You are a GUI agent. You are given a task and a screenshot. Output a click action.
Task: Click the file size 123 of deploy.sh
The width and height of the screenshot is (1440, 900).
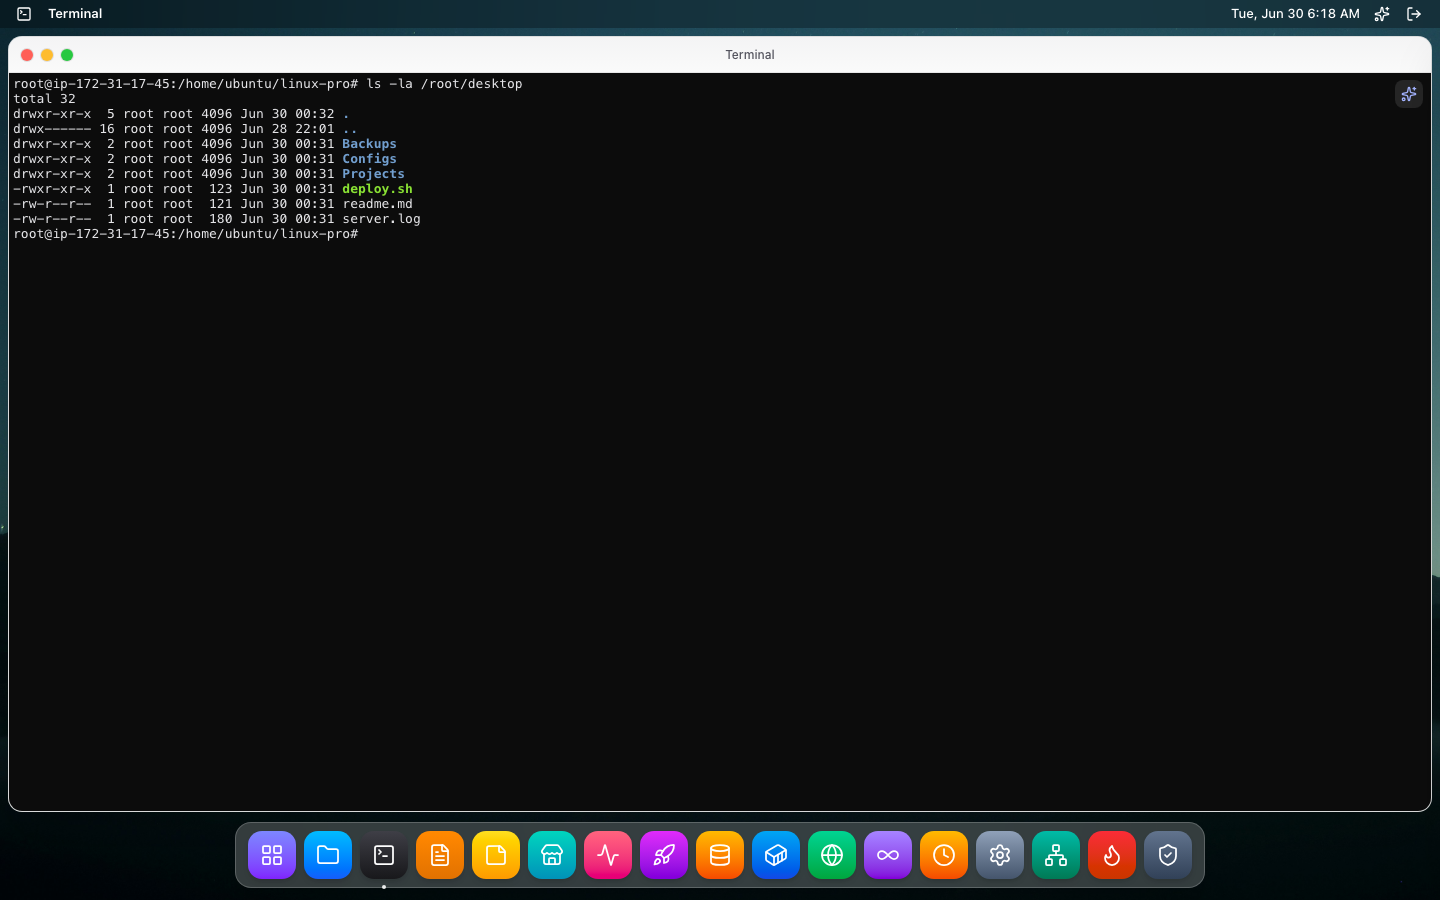pyautogui.click(x=220, y=189)
